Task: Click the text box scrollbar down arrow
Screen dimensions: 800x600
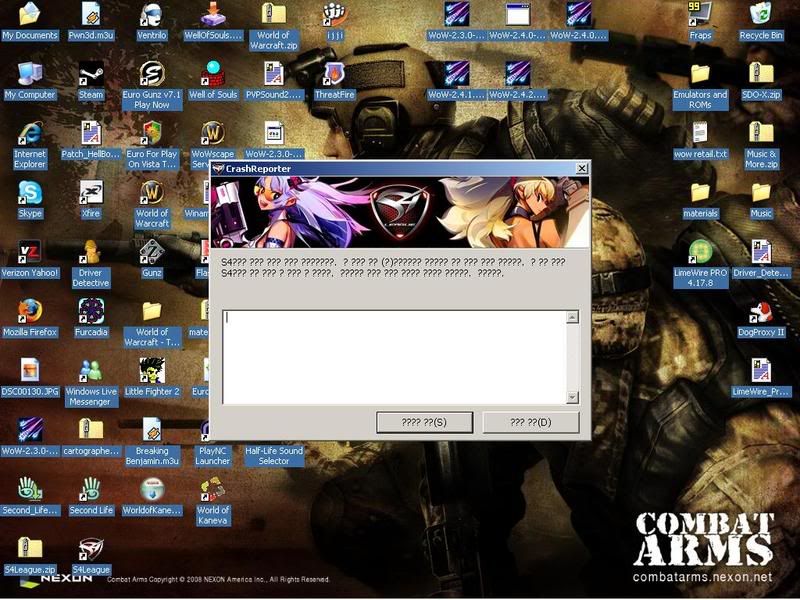Action: [x=572, y=397]
